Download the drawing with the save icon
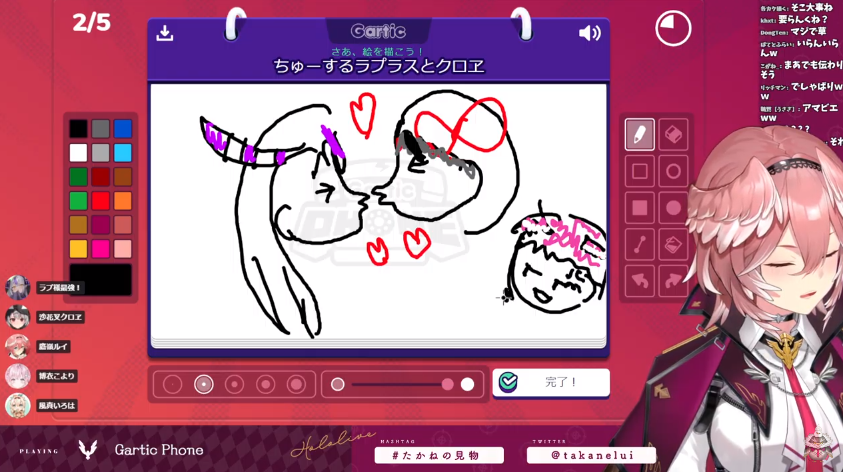Image resolution: width=843 pixels, height=472 pixels. (165, 33)
